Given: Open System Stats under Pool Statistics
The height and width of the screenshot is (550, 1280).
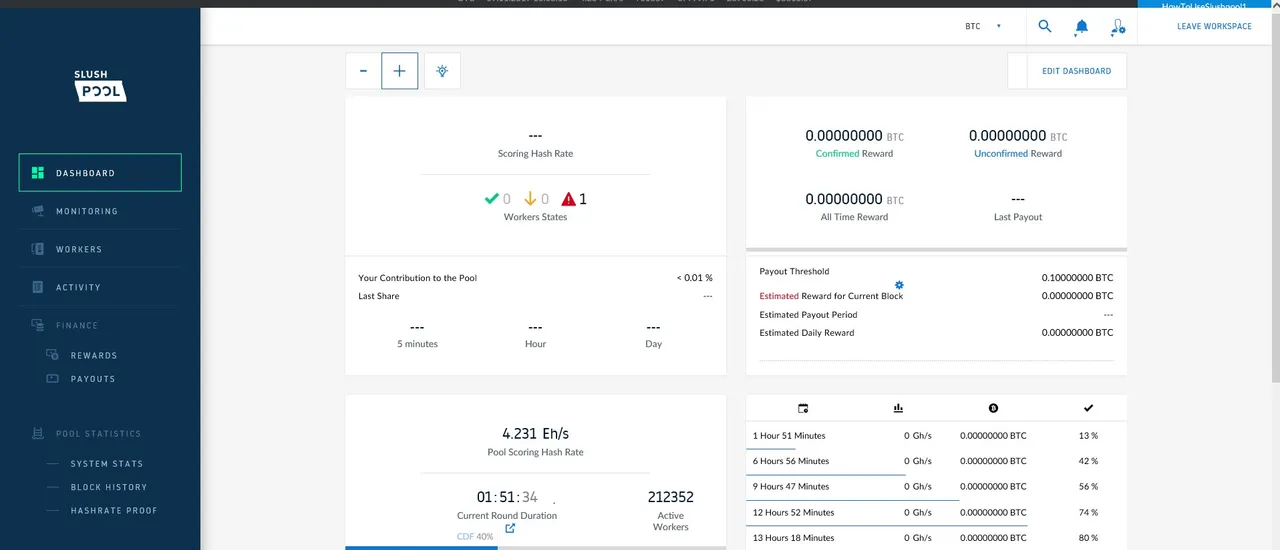Looking at the screenshot, I should [x=107, y=464].
